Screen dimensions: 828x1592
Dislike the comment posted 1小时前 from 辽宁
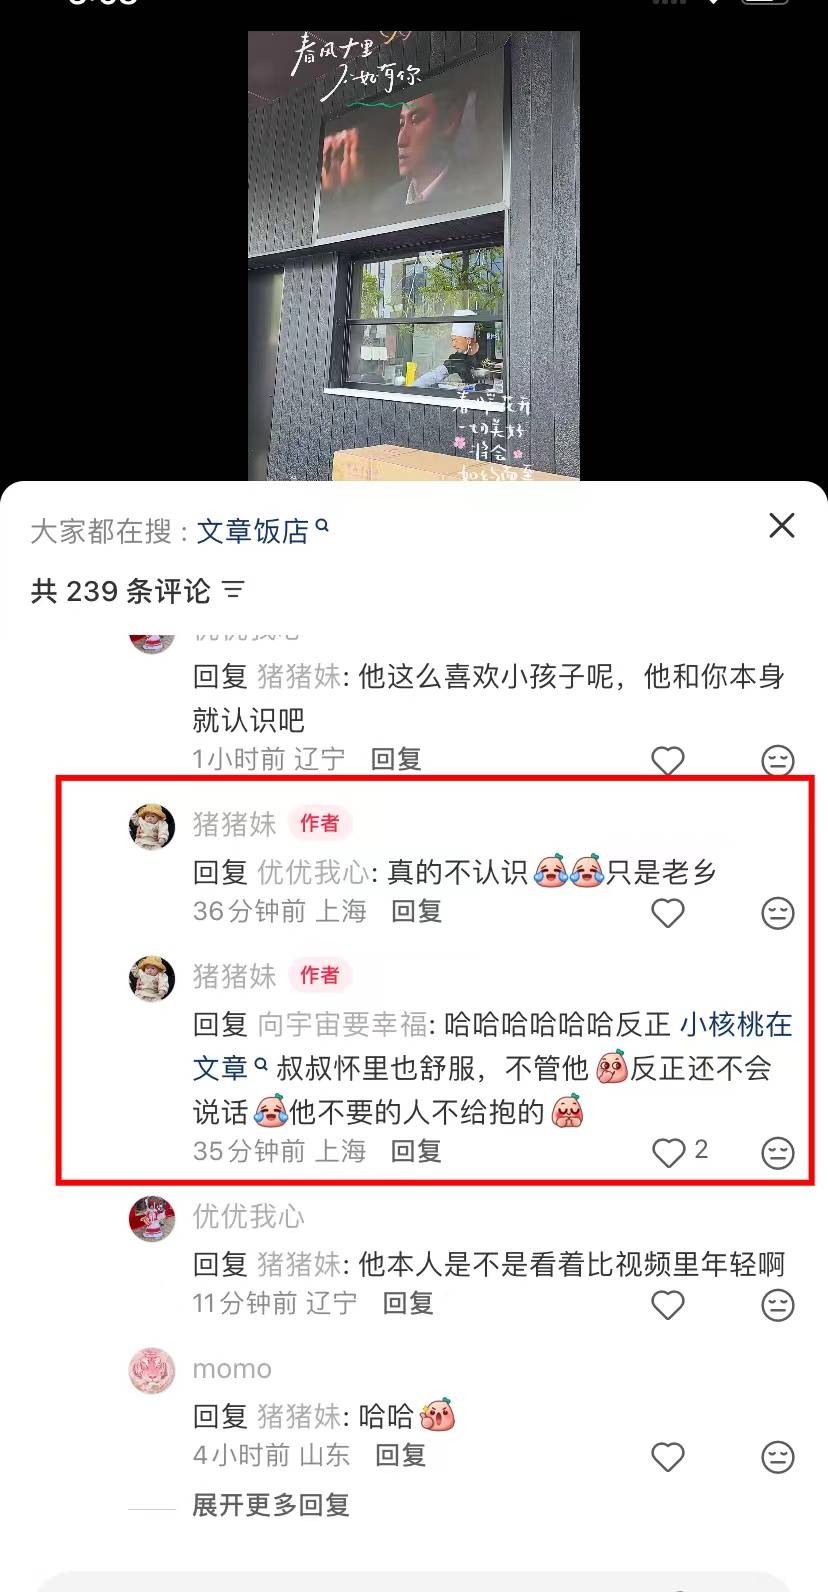coord(778,761)
